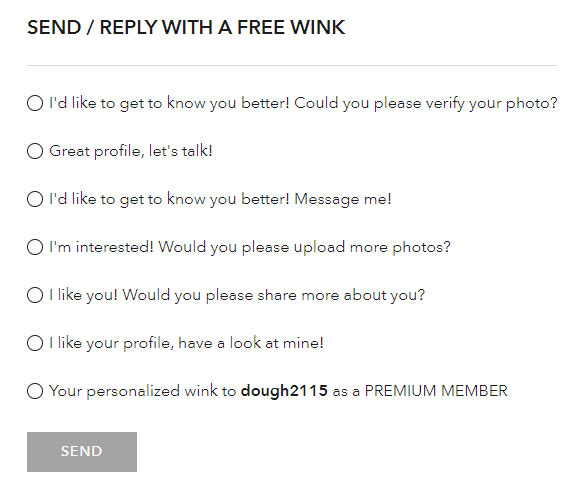575x490 pixels.
Task: Open the dough2115 username link
Action: (284, 391)
